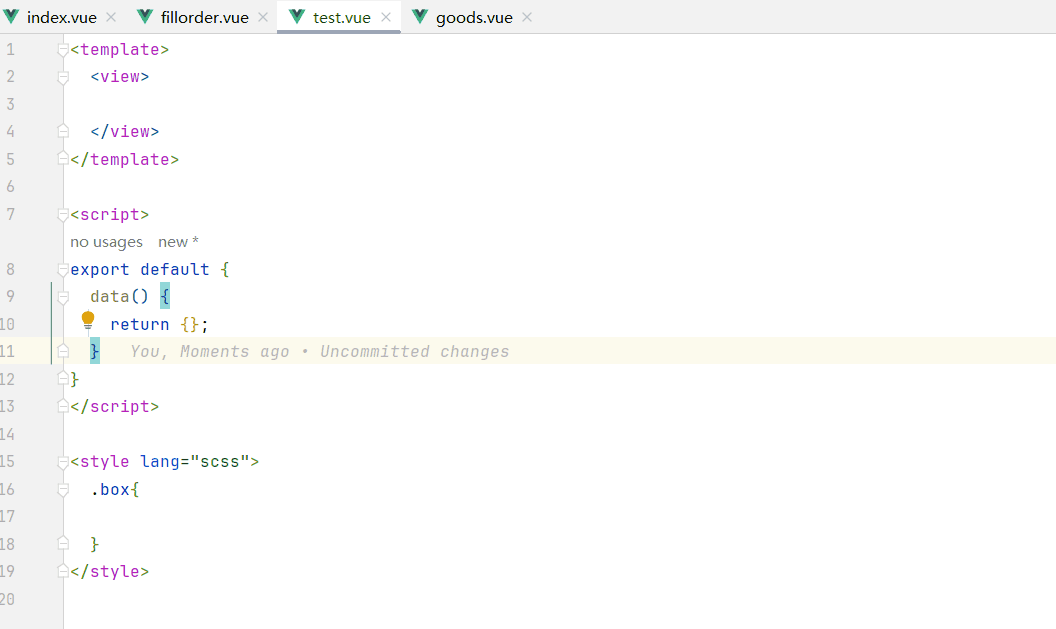Click the '.box{' selector text
Image resolution: width=1056 pixels, height=629 pixels.
tap(115, 489)
